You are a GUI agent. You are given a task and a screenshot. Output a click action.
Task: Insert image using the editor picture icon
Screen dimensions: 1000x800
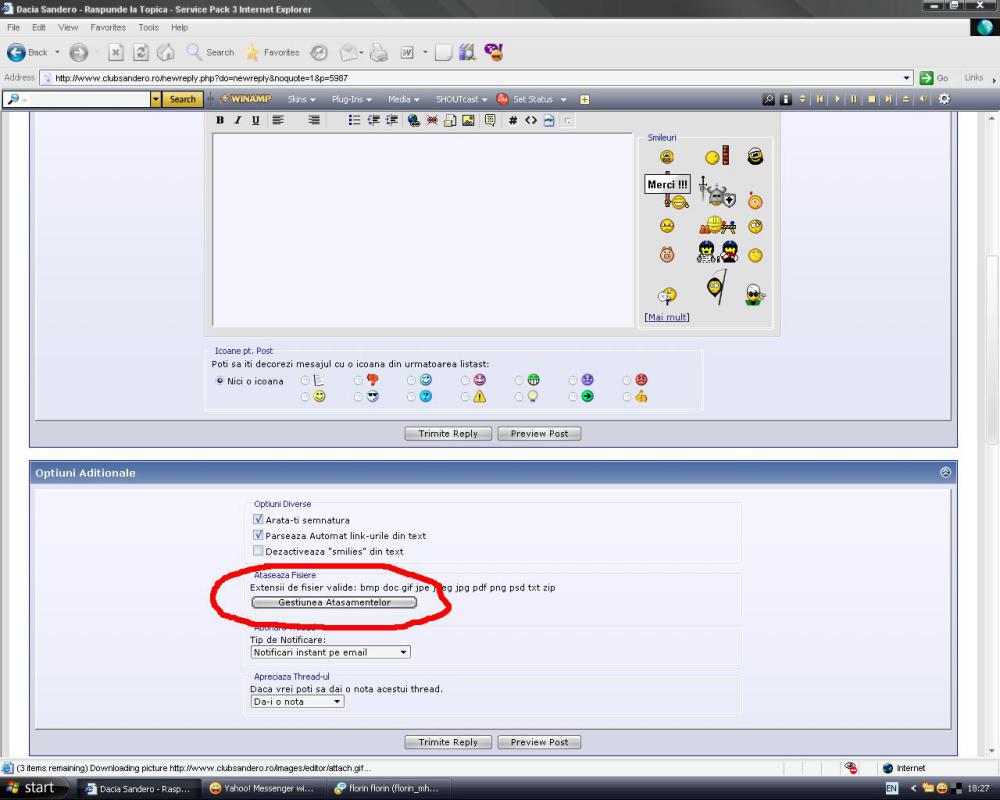tap(468, 120)
